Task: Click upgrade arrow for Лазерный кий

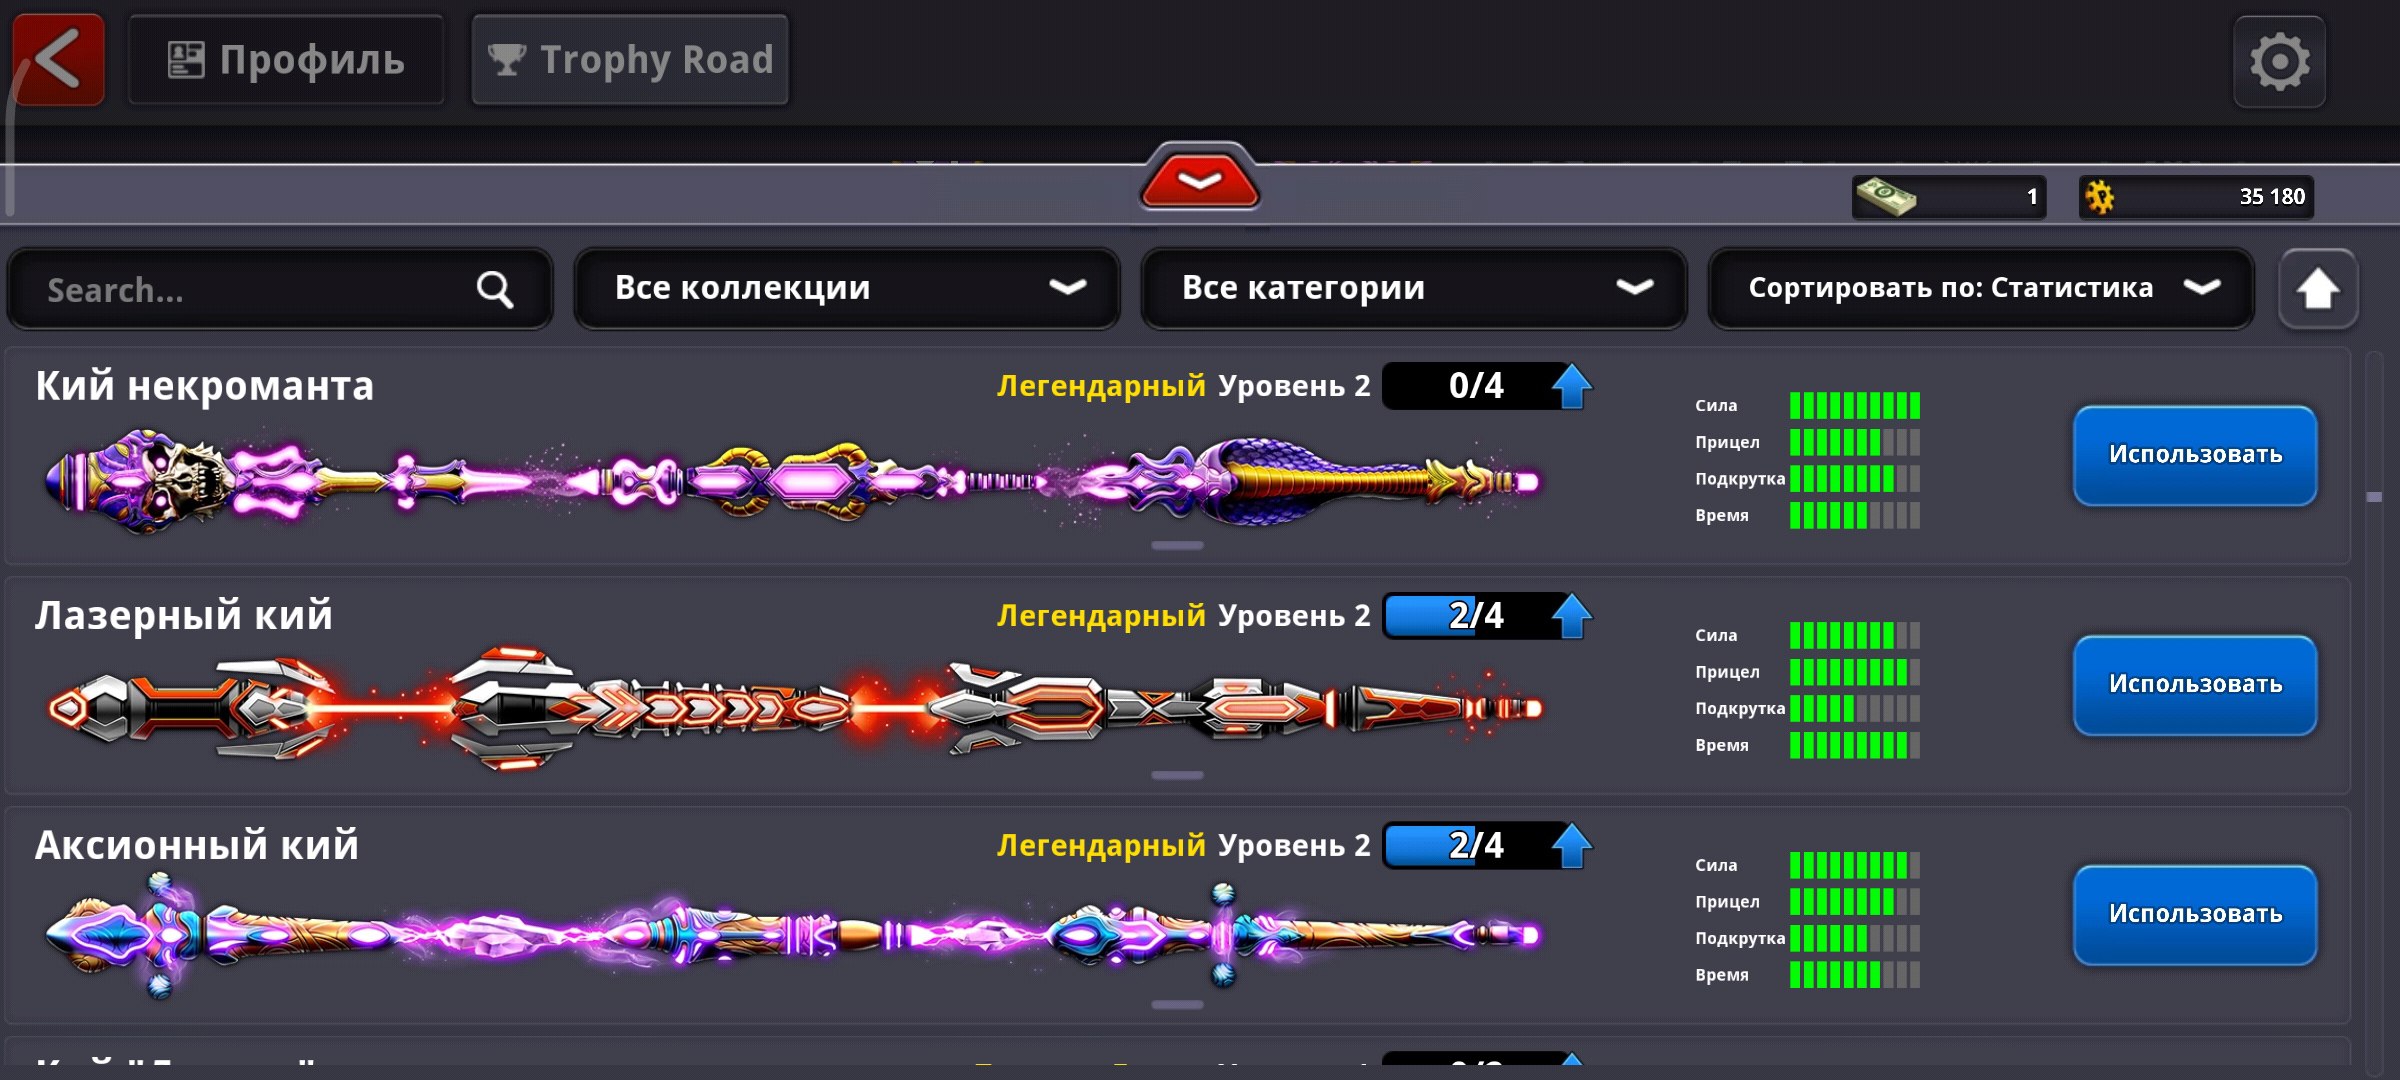Action: pos(1571,616)
